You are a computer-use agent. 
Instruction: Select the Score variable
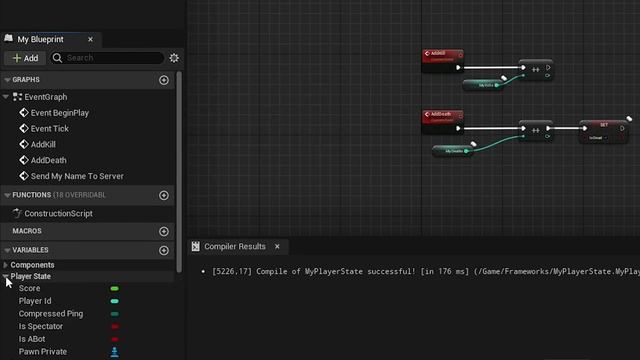pyautogui.click(x=29, y=288)
